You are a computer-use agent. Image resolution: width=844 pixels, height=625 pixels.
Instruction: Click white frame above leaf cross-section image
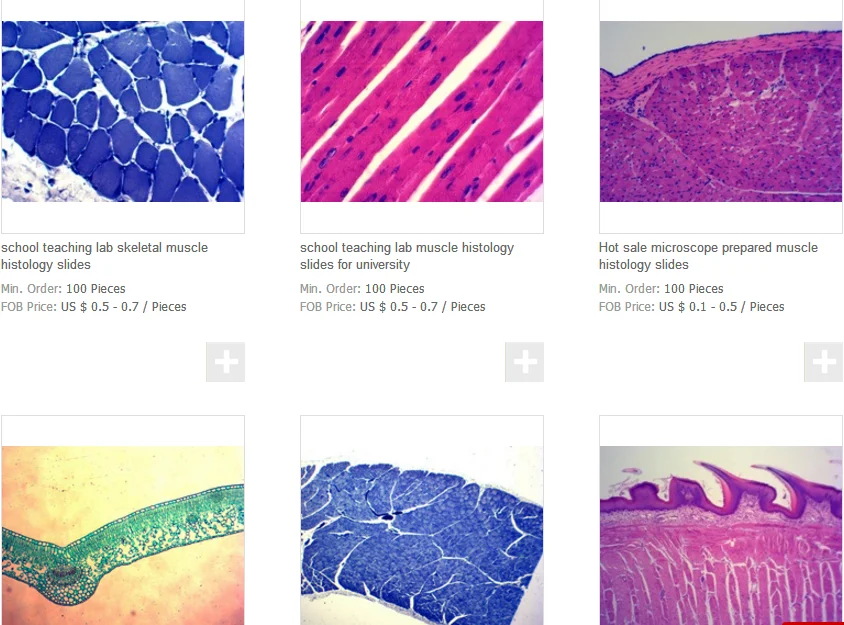[123, 431]
